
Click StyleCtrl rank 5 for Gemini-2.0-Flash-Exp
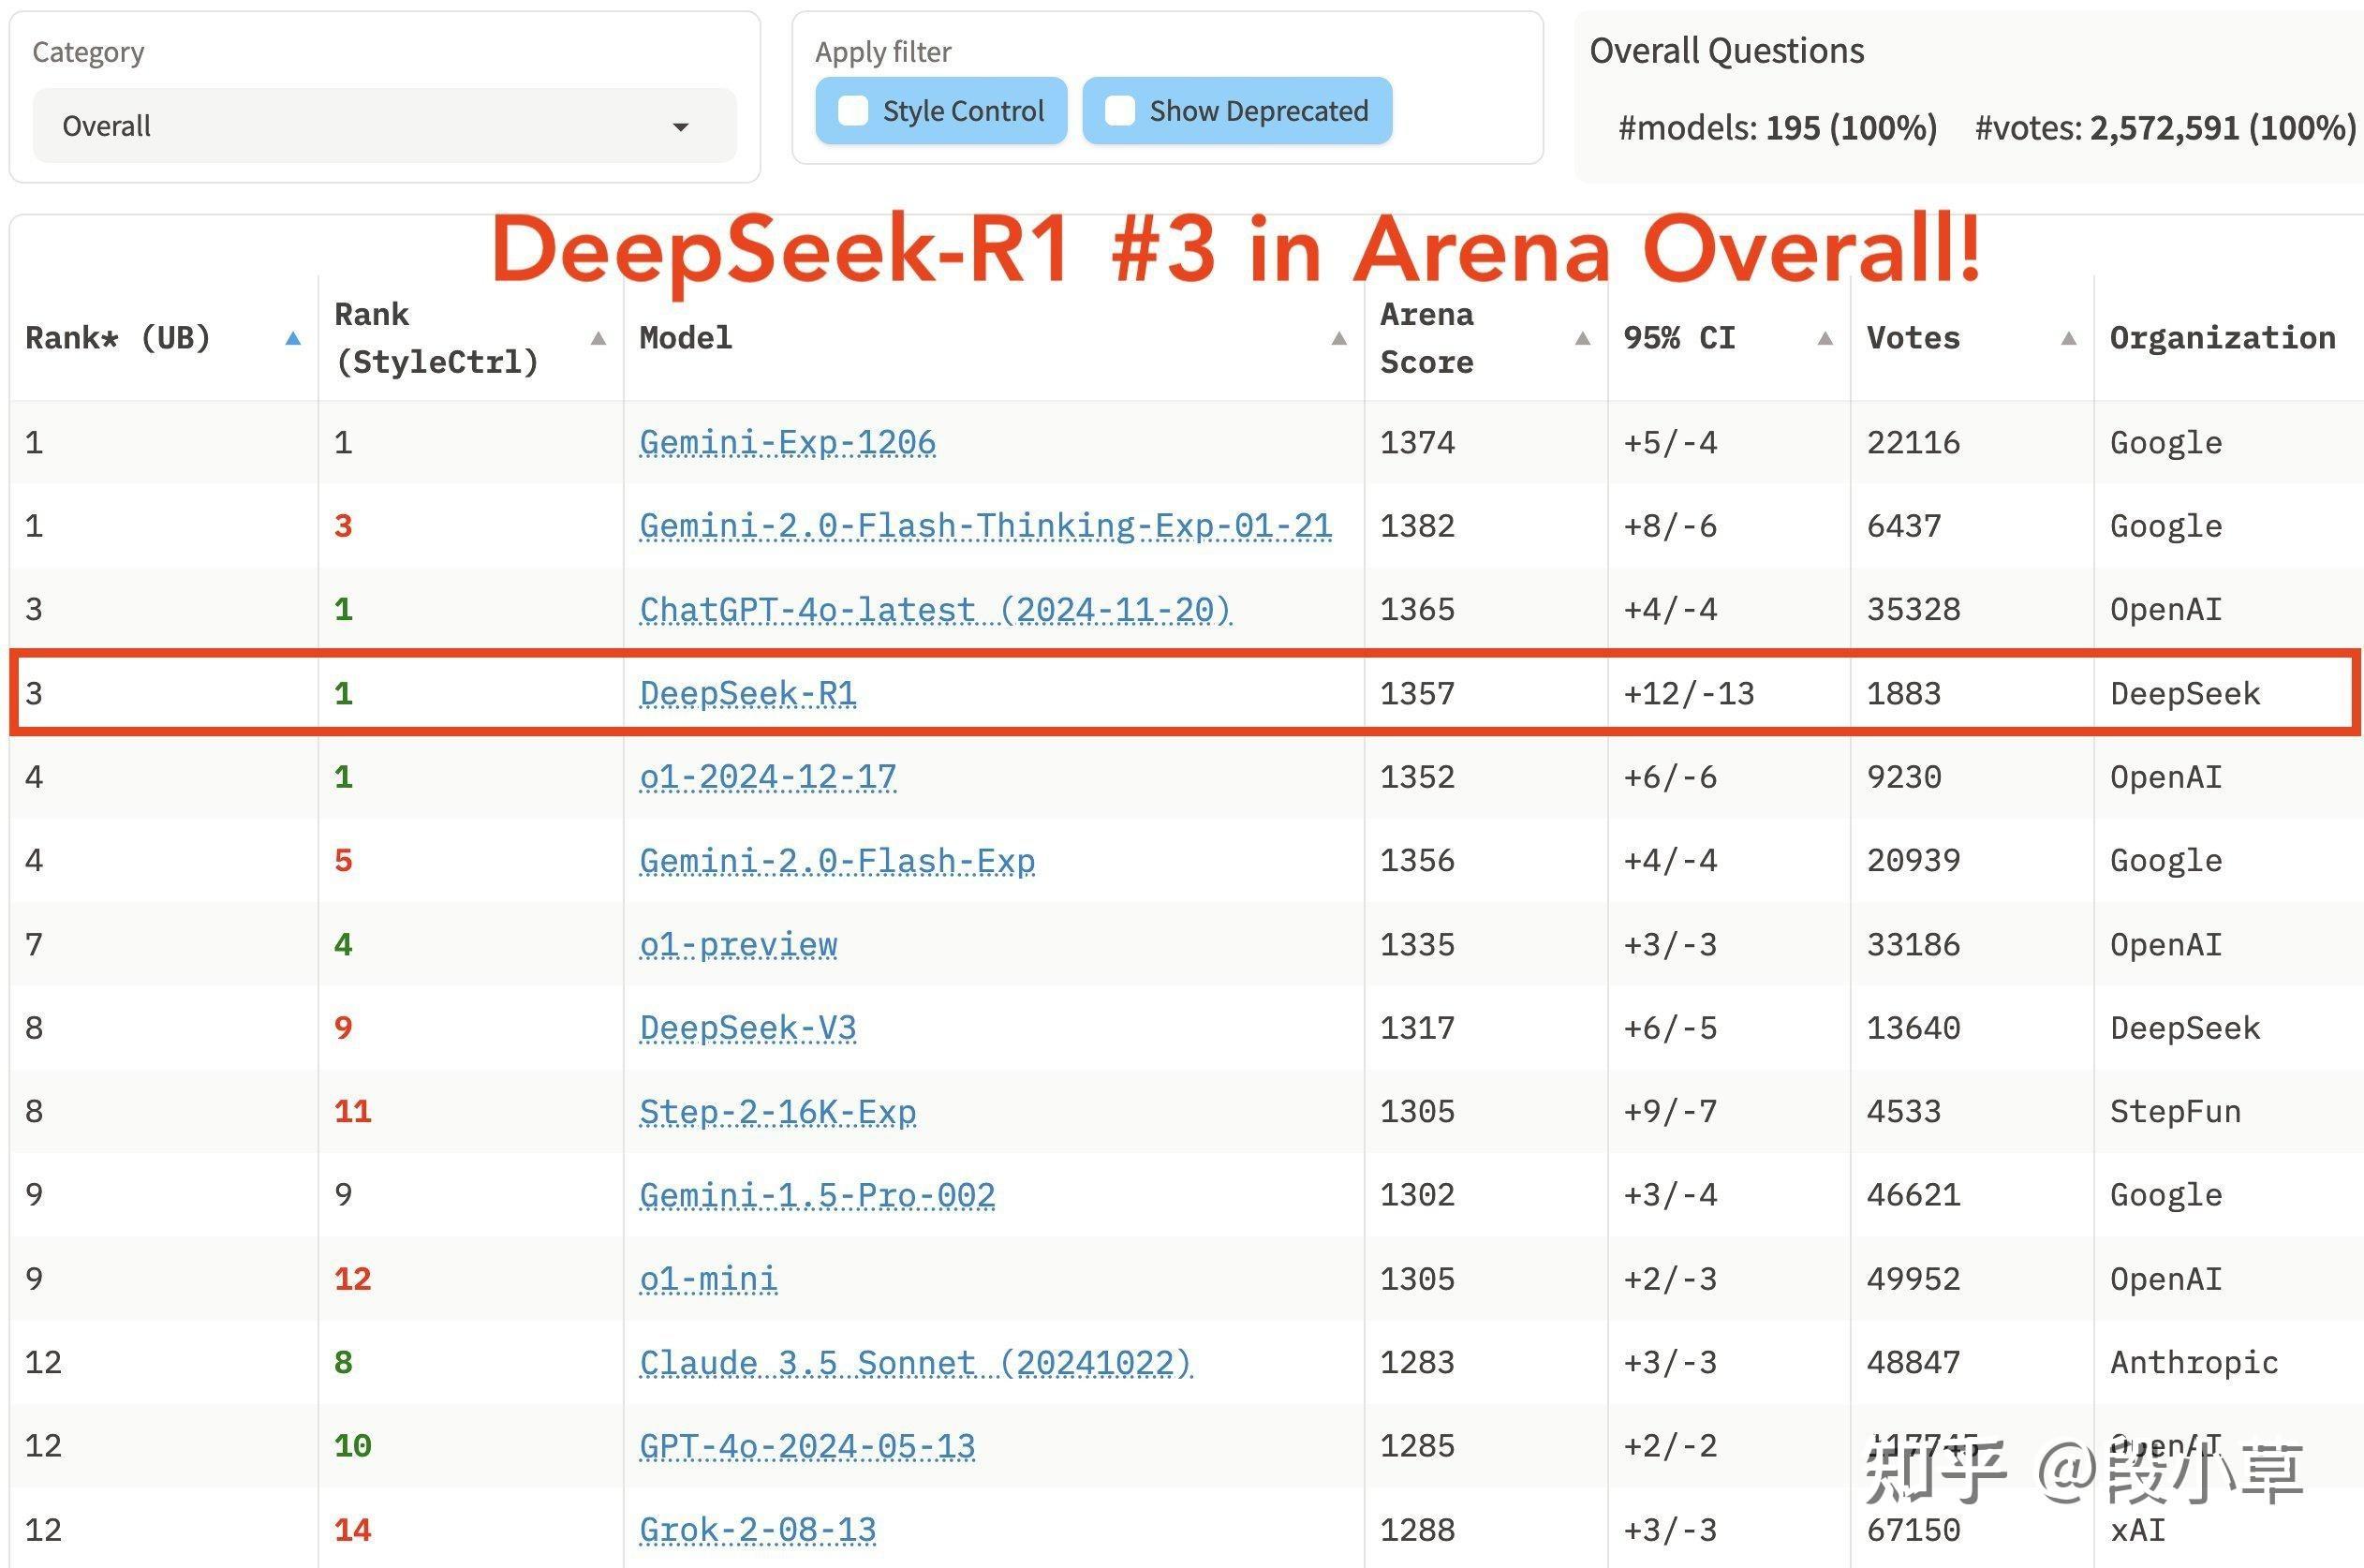[343, 860]
